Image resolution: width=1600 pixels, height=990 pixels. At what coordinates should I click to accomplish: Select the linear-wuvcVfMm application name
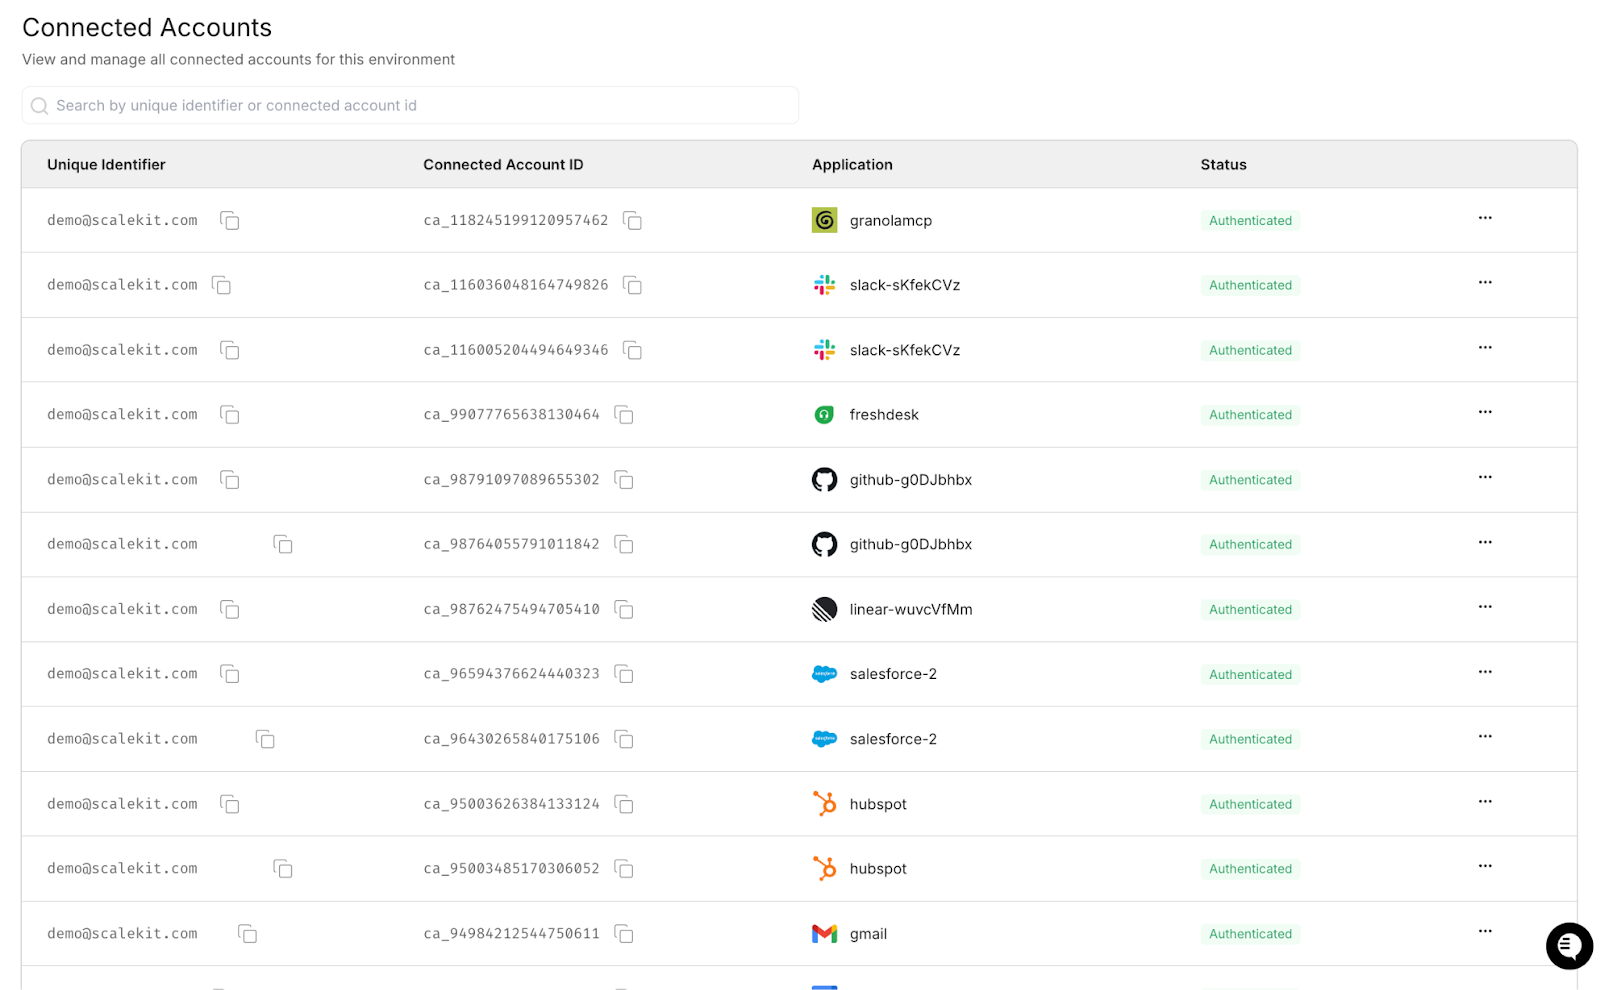click(911, 610)
